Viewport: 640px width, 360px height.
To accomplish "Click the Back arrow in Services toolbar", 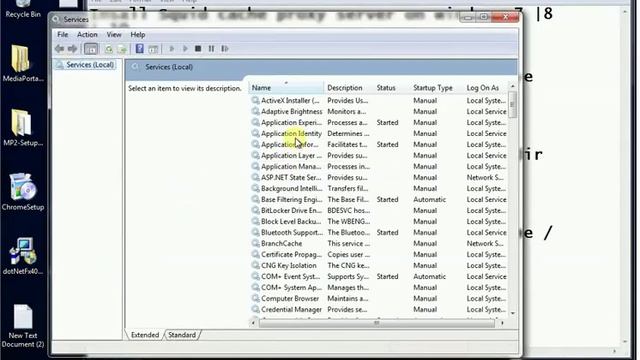I will 60,49.
